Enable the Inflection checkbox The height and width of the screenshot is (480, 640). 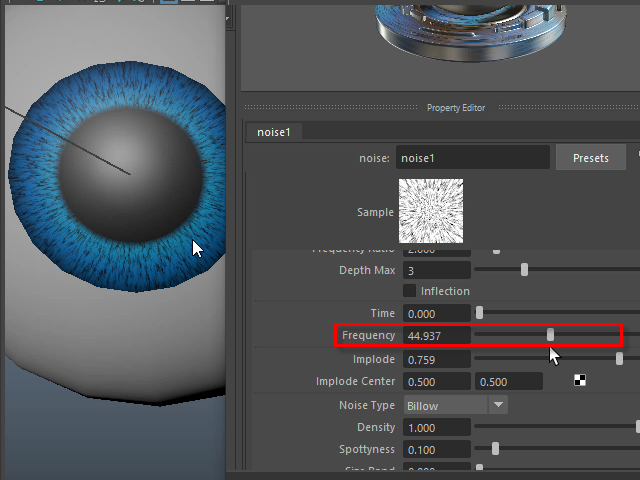click(410, 291)
